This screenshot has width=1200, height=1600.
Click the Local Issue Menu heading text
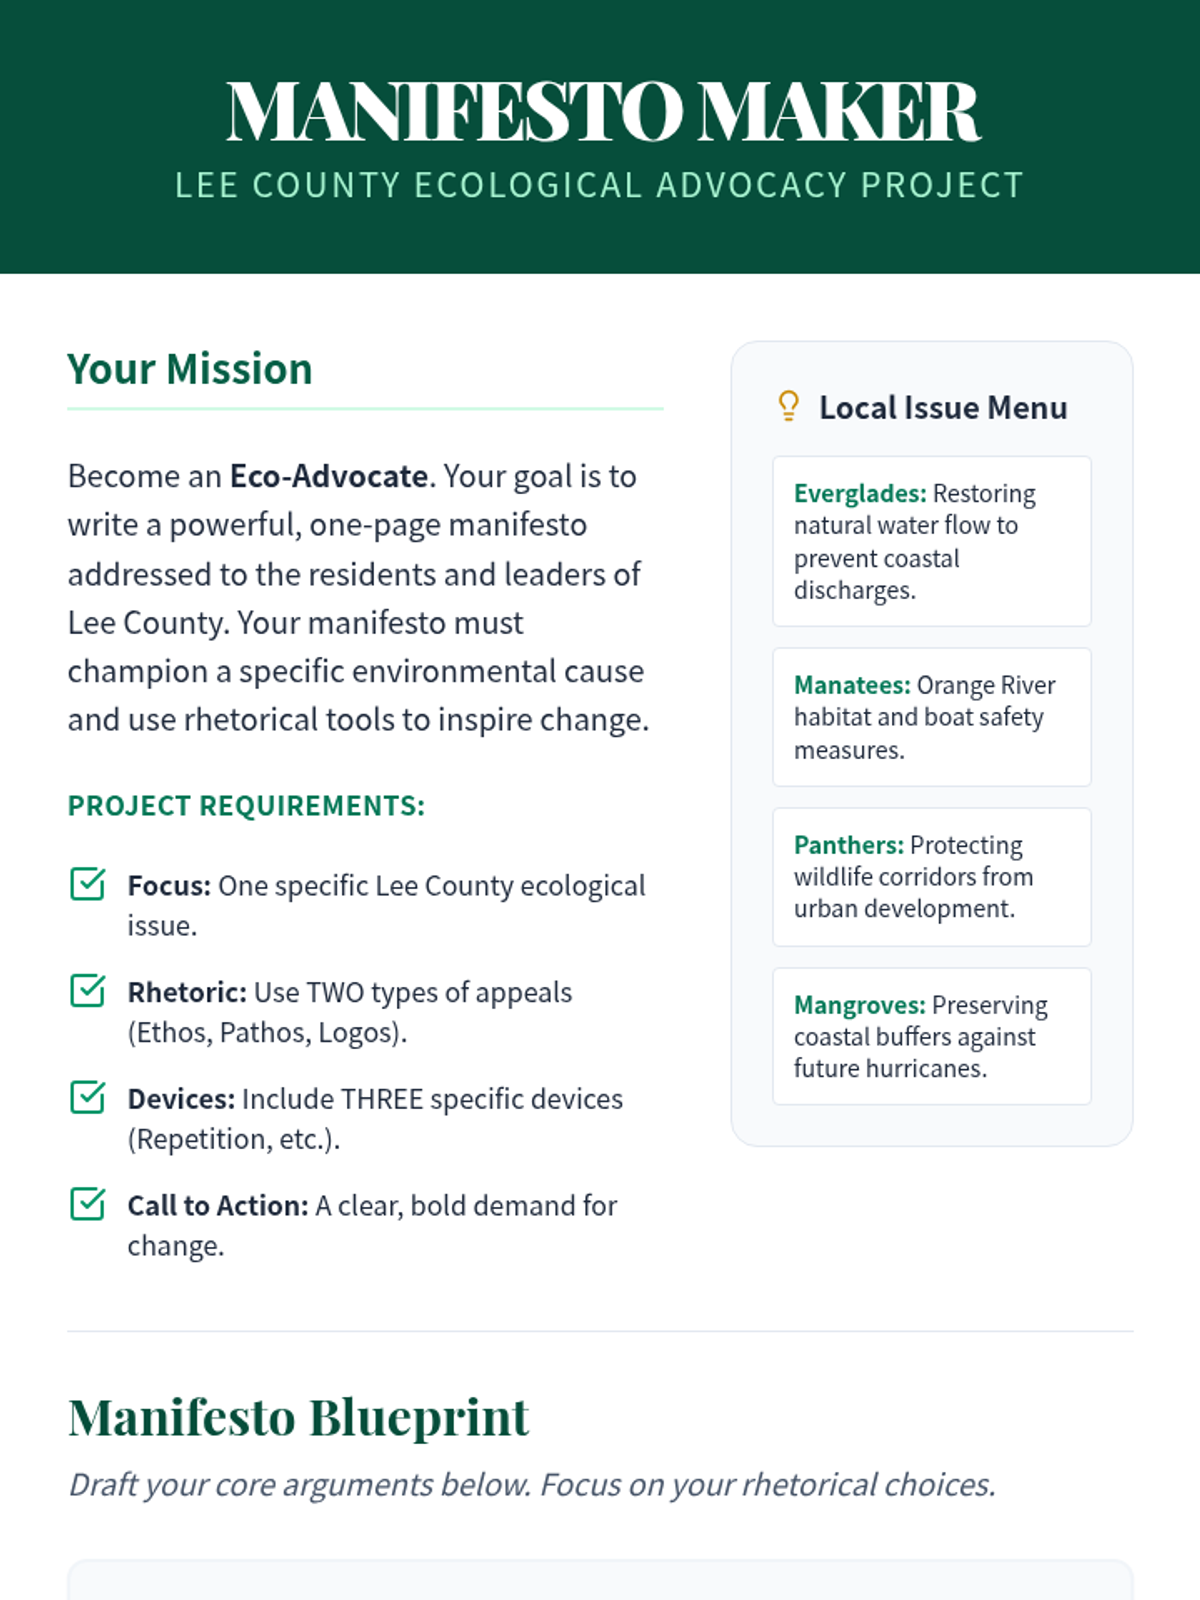(x=943, y=408)
